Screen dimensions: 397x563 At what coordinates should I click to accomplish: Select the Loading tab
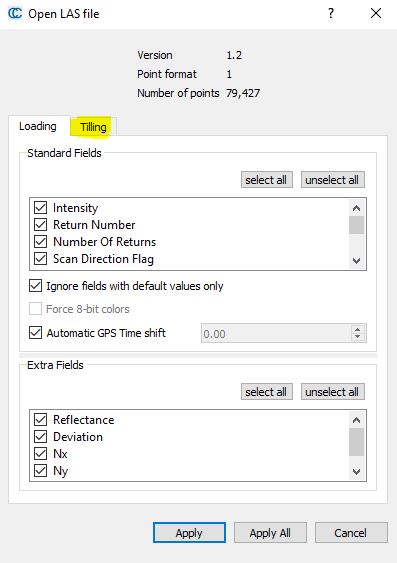tap(38, 126)
